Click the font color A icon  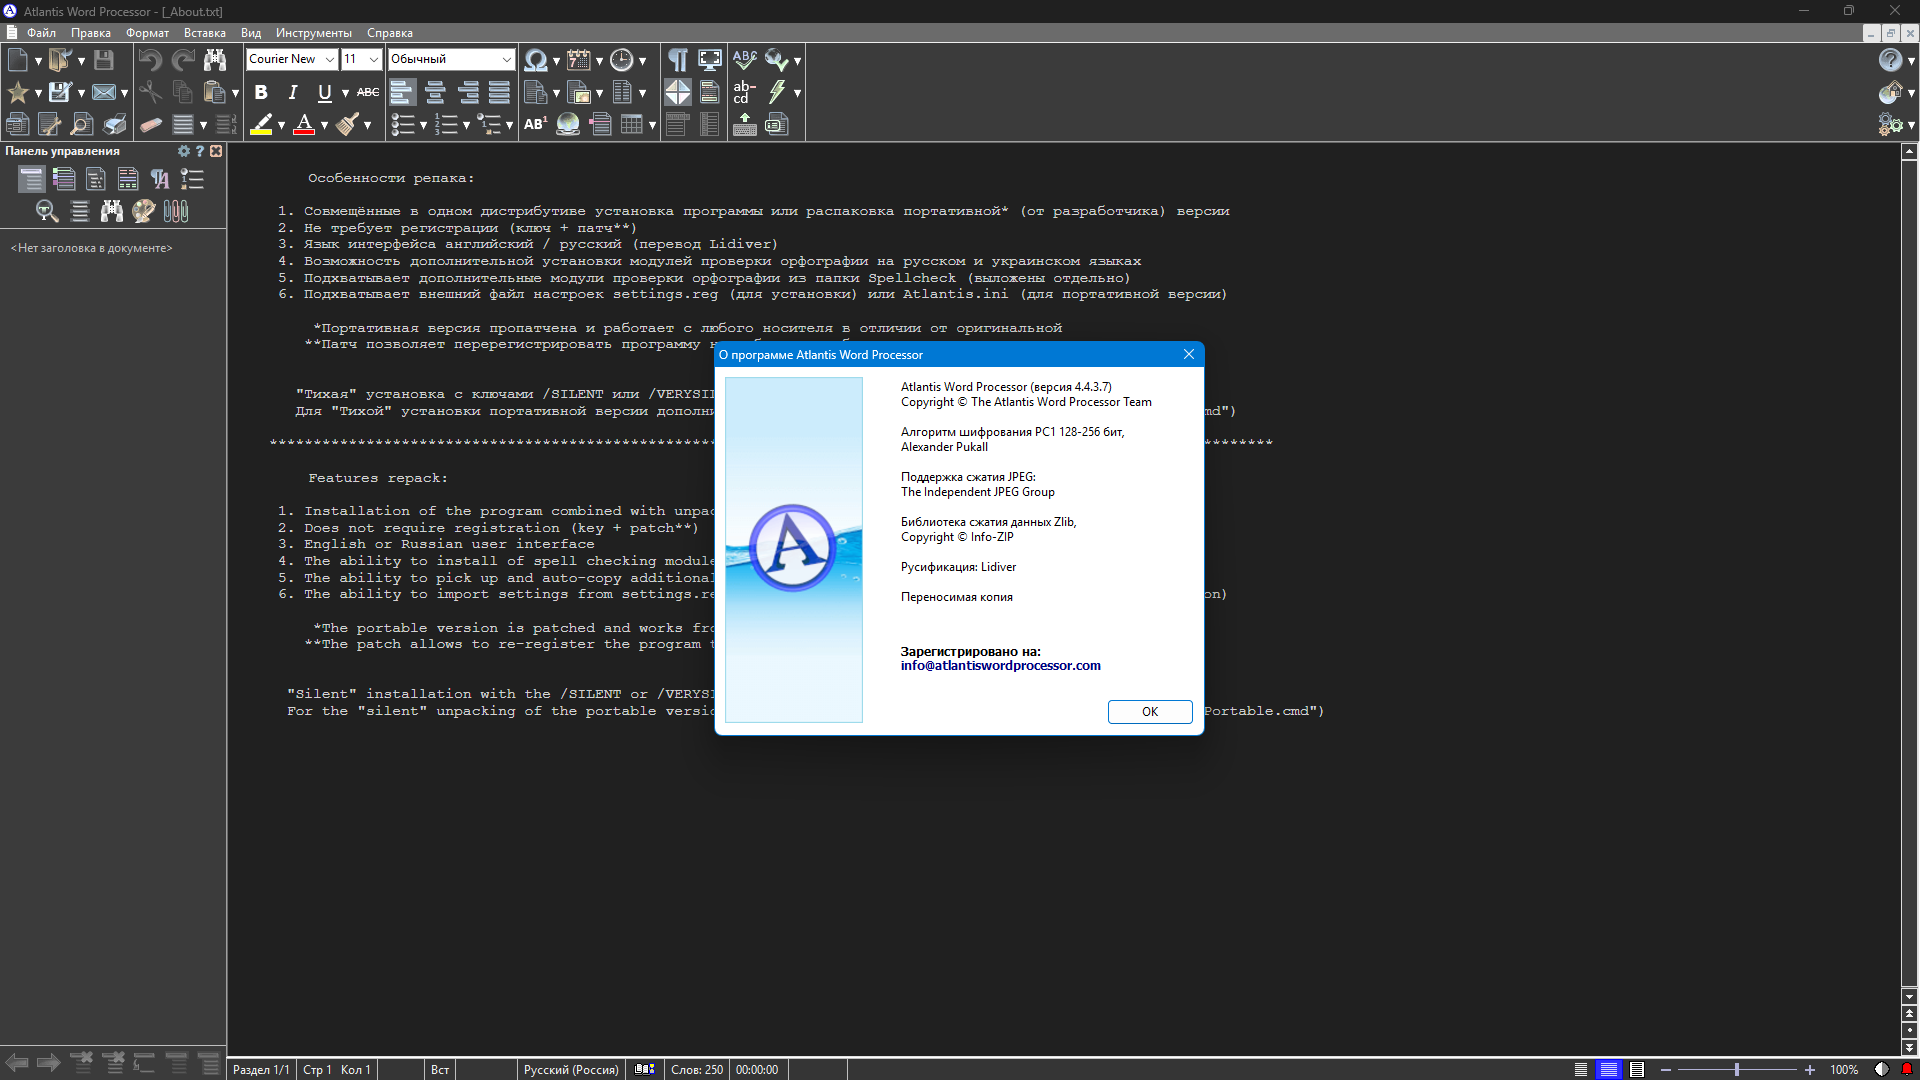pos(305,124)
